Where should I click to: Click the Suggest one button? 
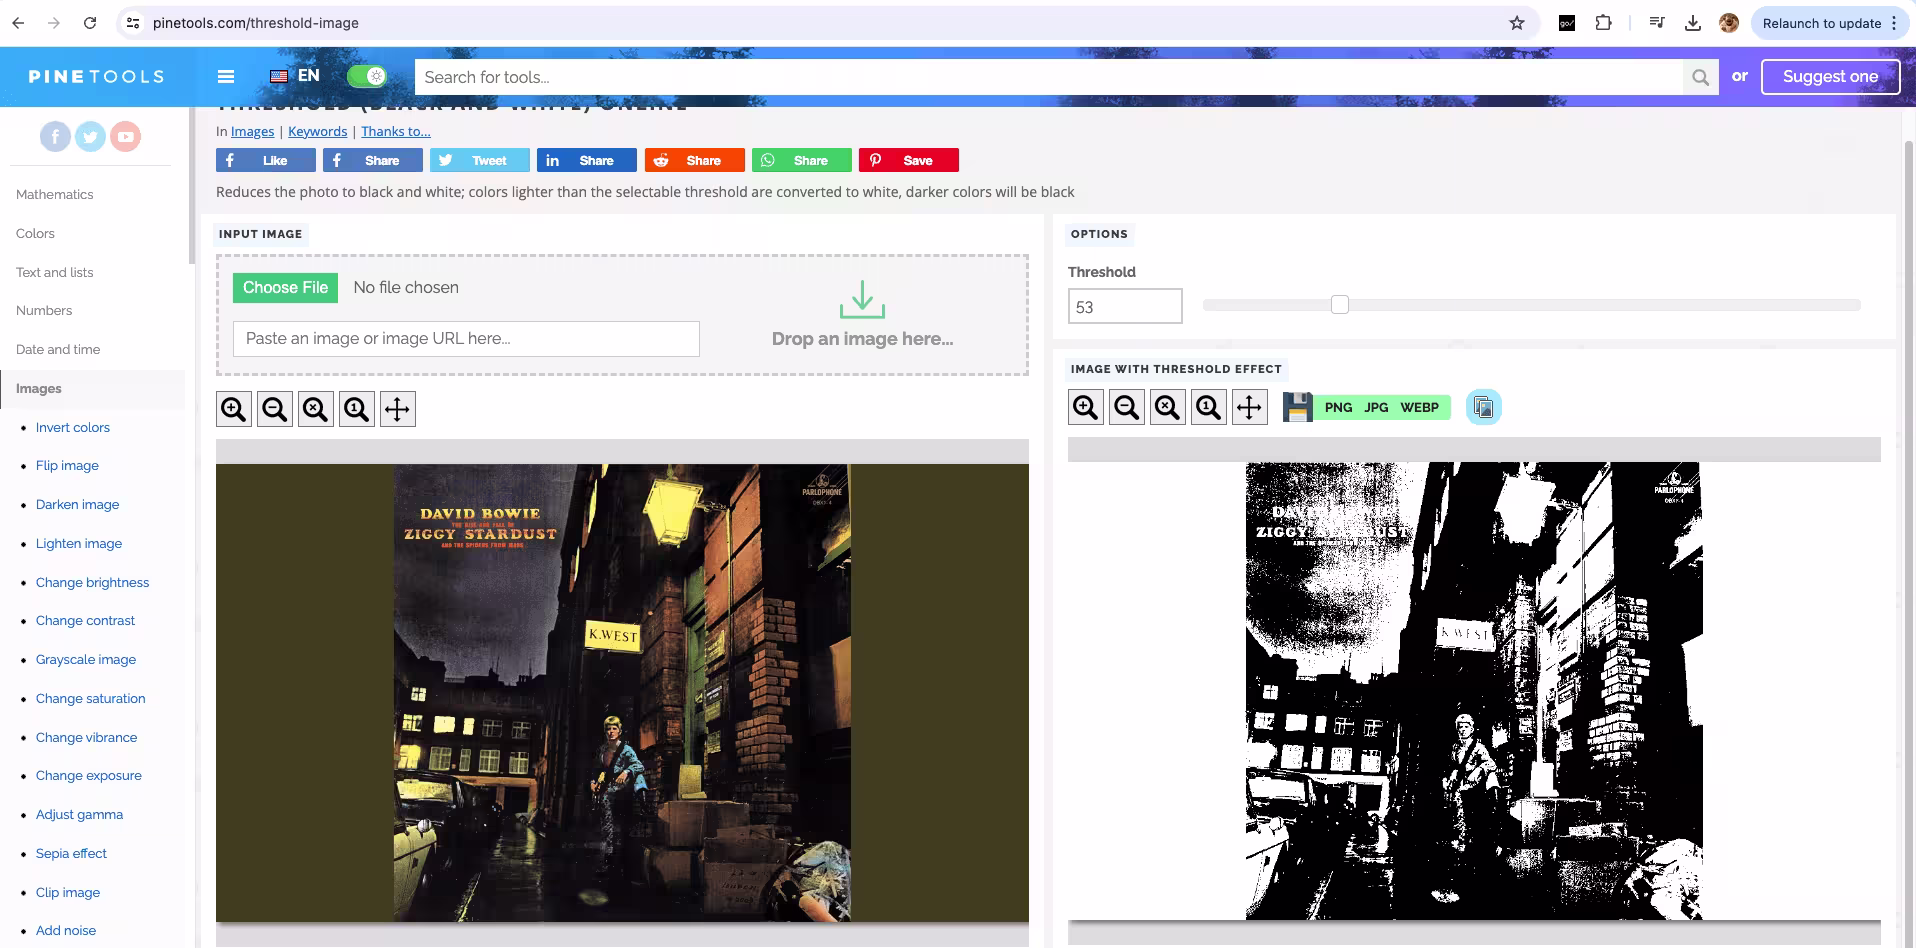pos(1830,76)
